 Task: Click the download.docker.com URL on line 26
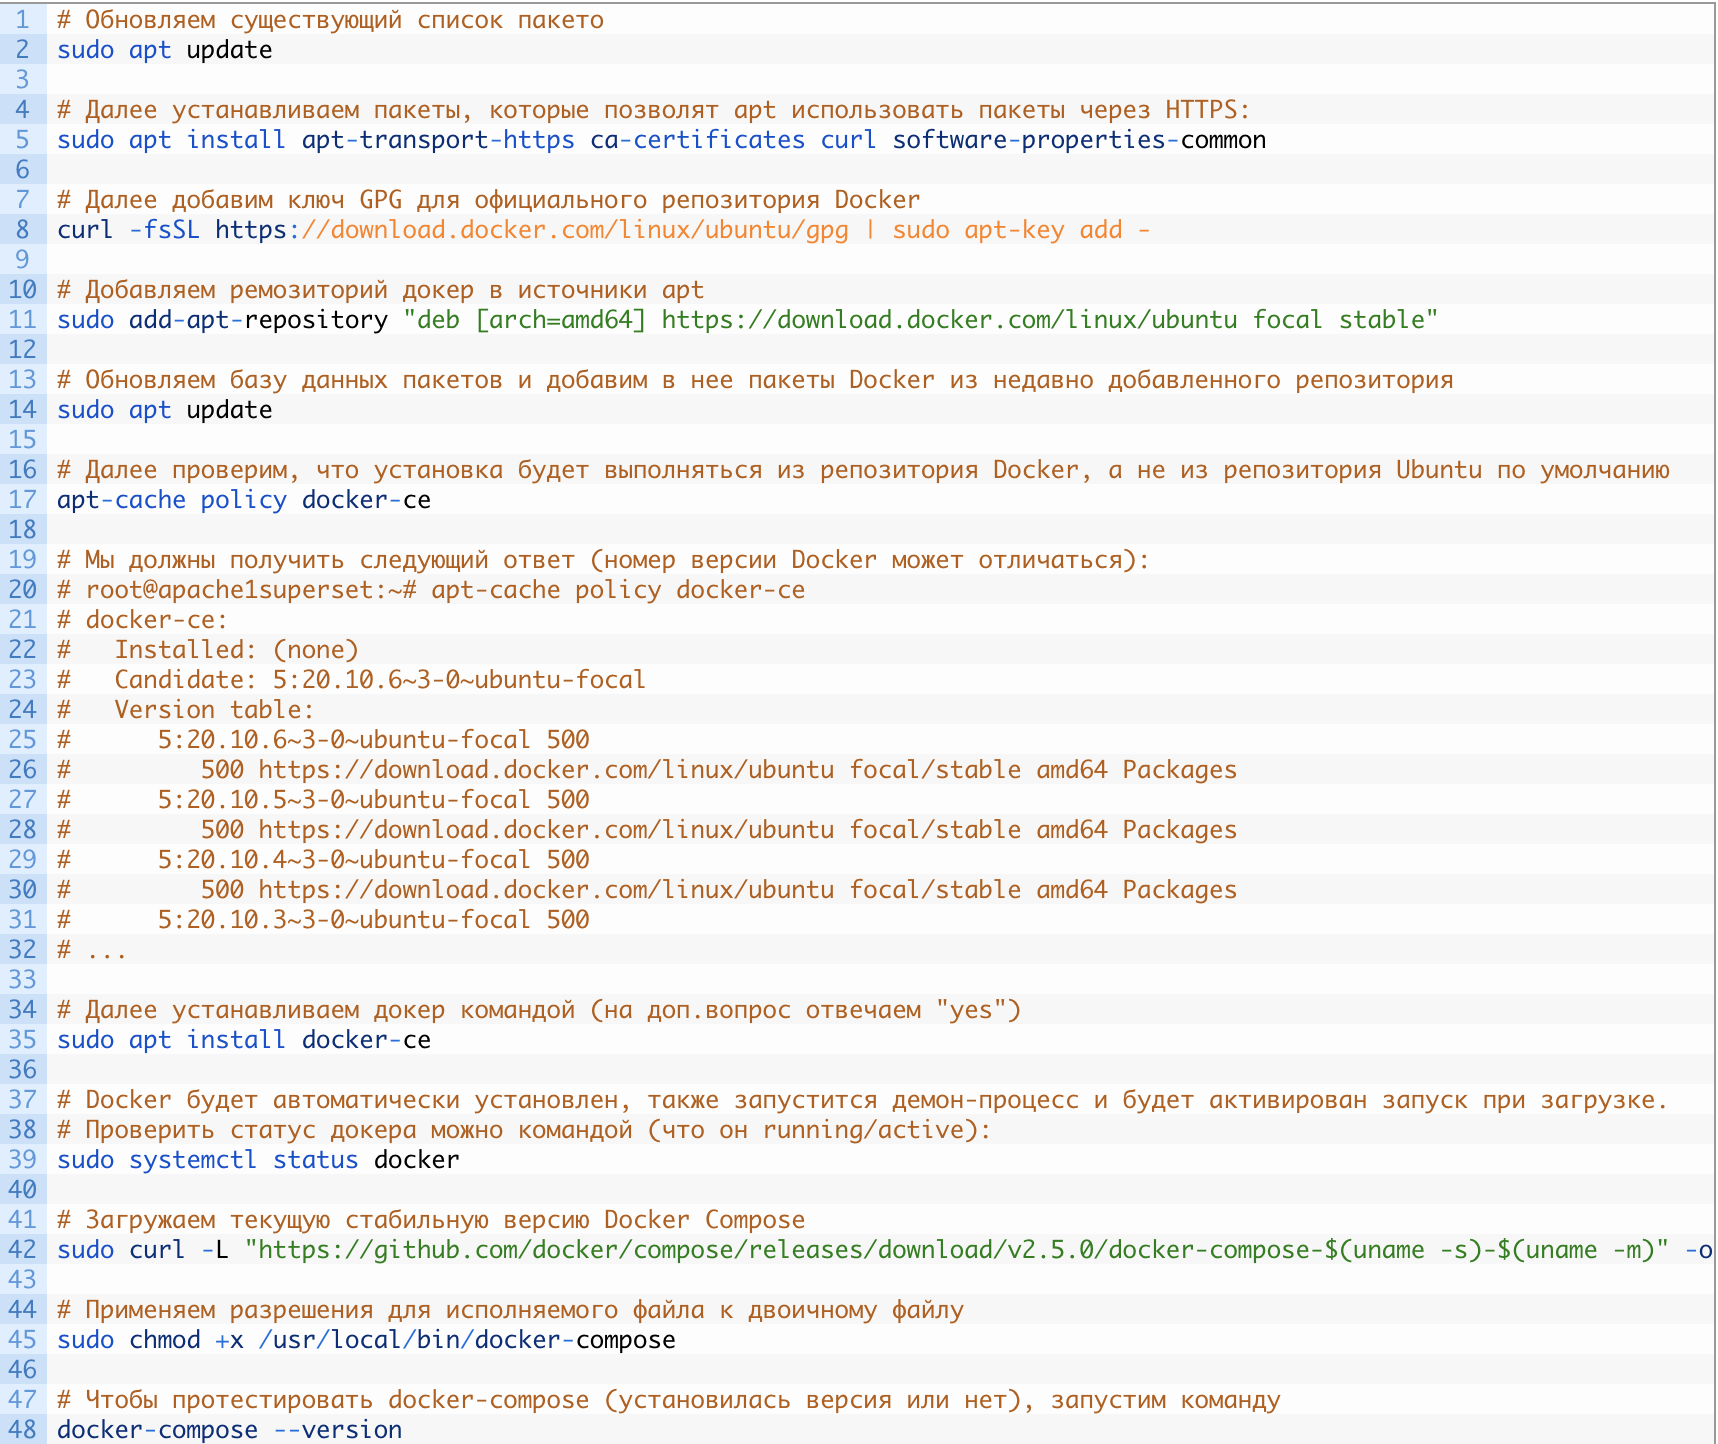point(546,770)
